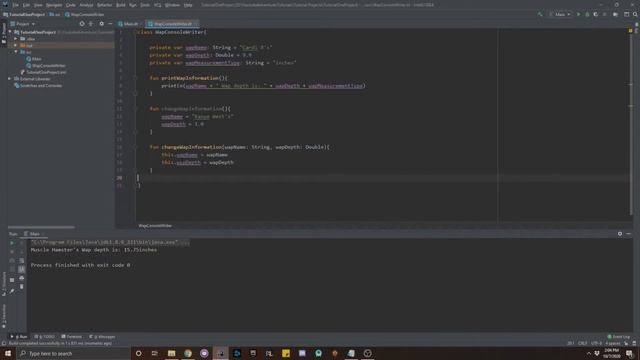The height and width of the screenshot is (360, 640).
Task: Click the IntelliJ icon on taskbar
Action: coord(220,353)
